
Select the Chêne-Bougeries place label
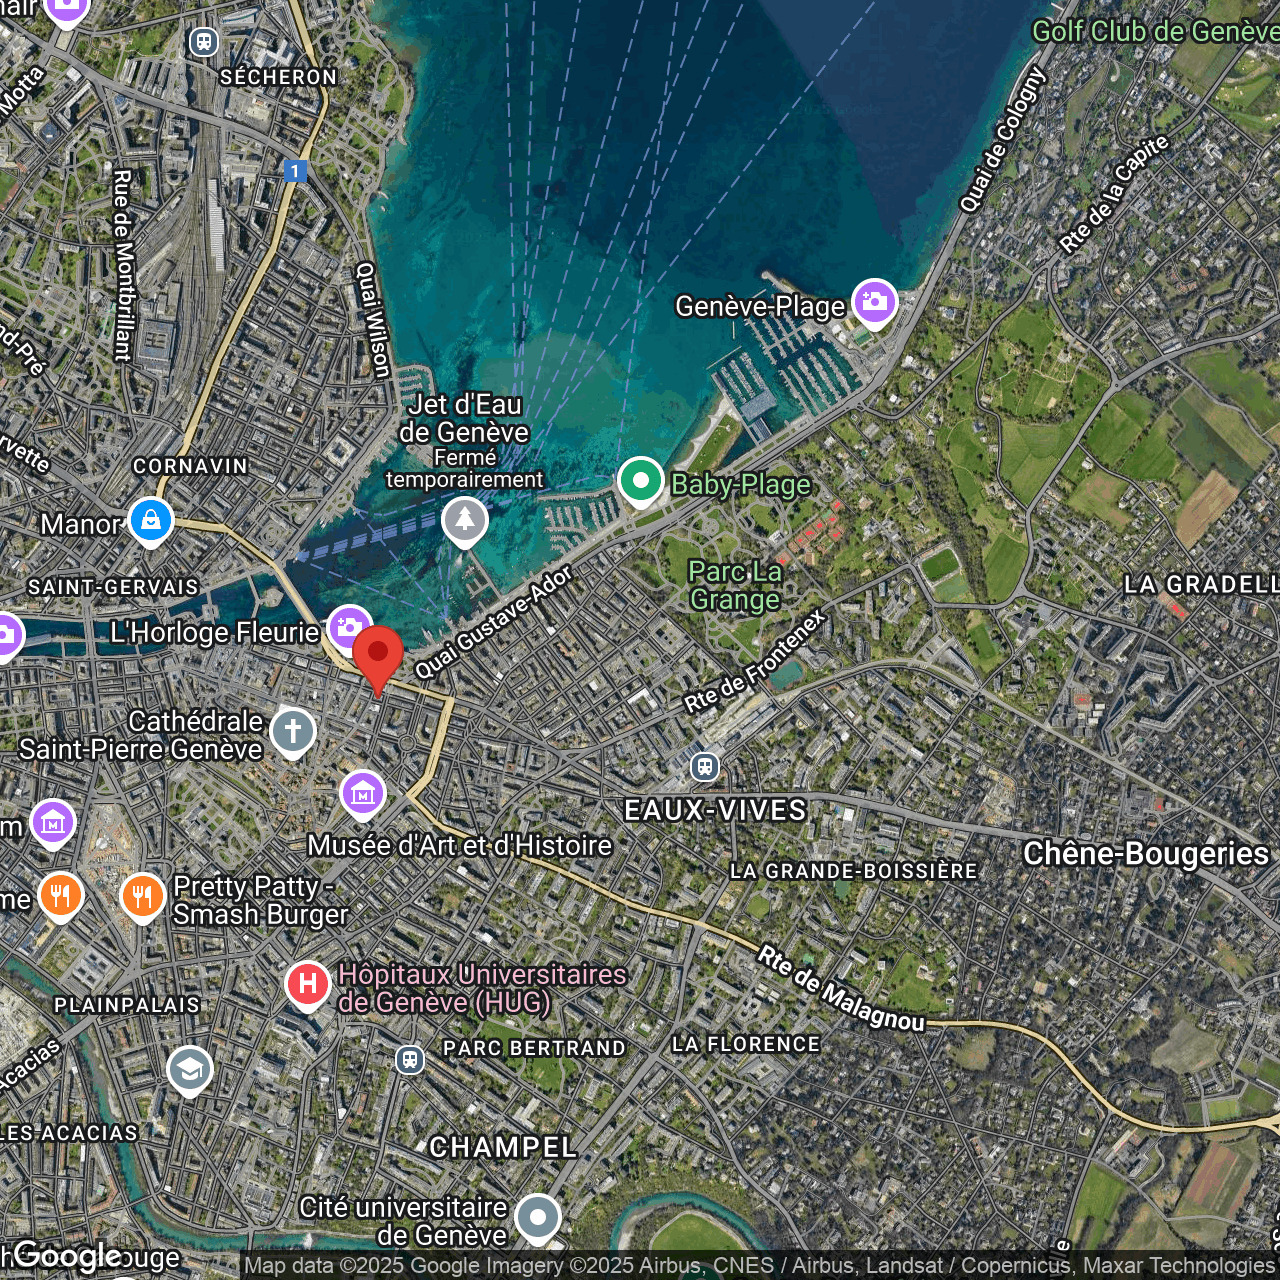click(1146, 853)
